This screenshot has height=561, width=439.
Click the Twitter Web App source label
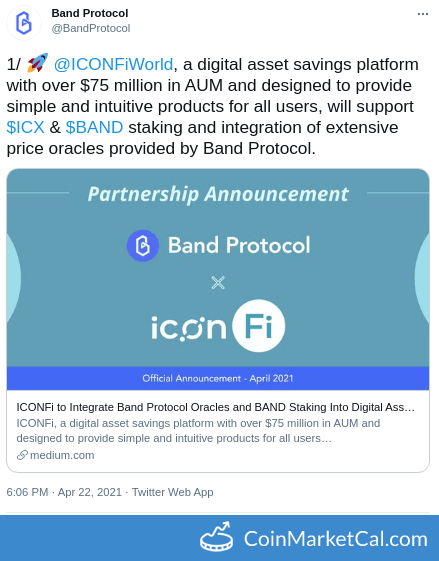[172, 492]
